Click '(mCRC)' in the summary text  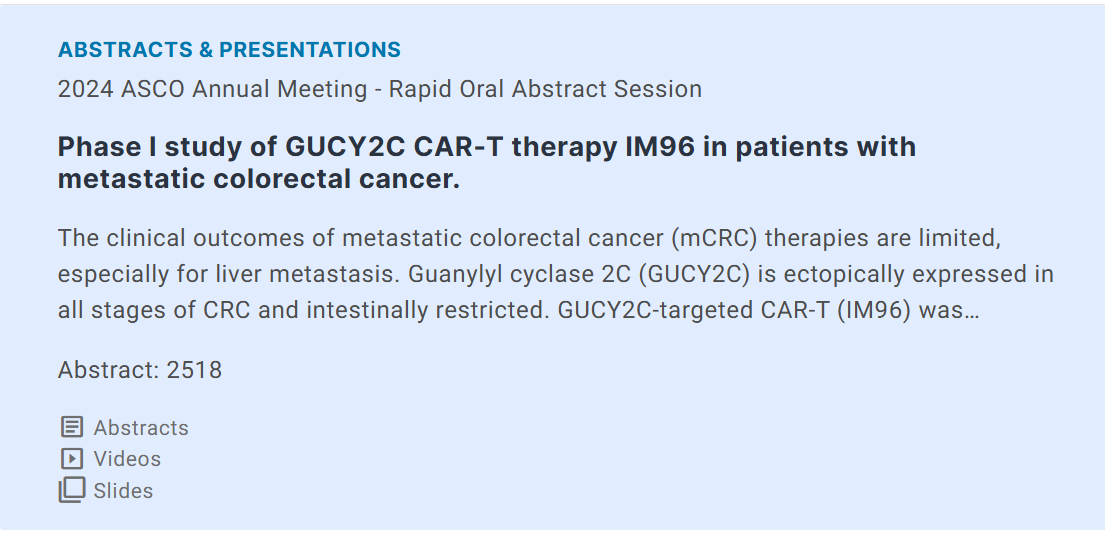click(714, 238)
